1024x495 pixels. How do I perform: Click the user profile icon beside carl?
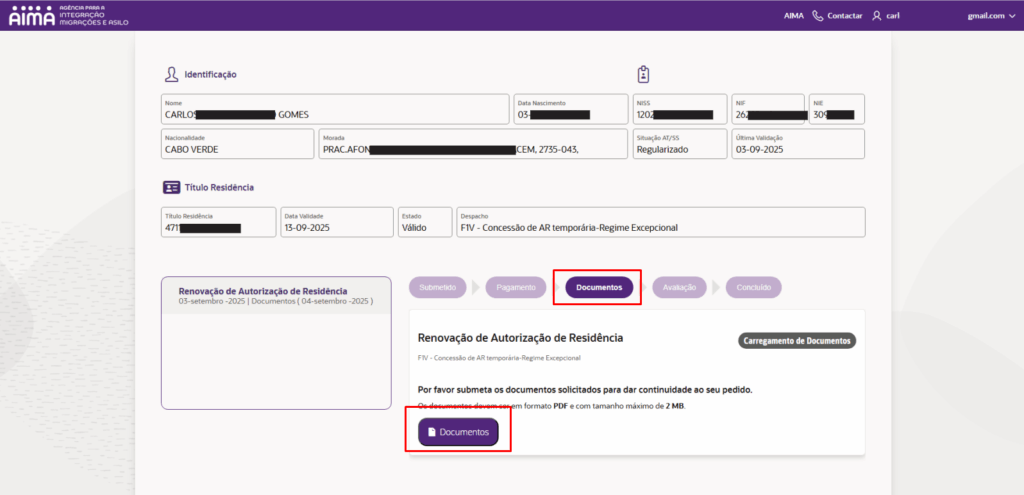tap(877, 16)
